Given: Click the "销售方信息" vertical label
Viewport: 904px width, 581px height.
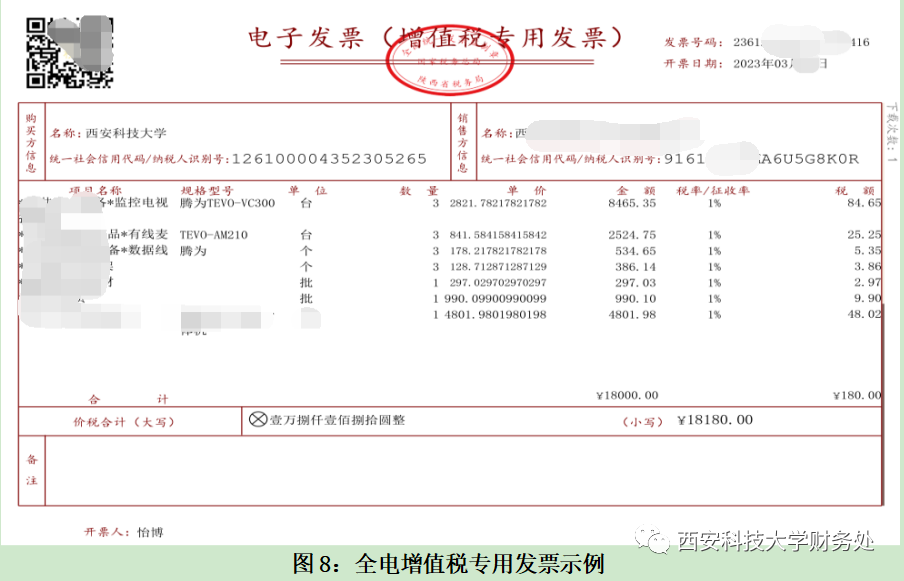Looking at the screenshot, I should [462, 142].
